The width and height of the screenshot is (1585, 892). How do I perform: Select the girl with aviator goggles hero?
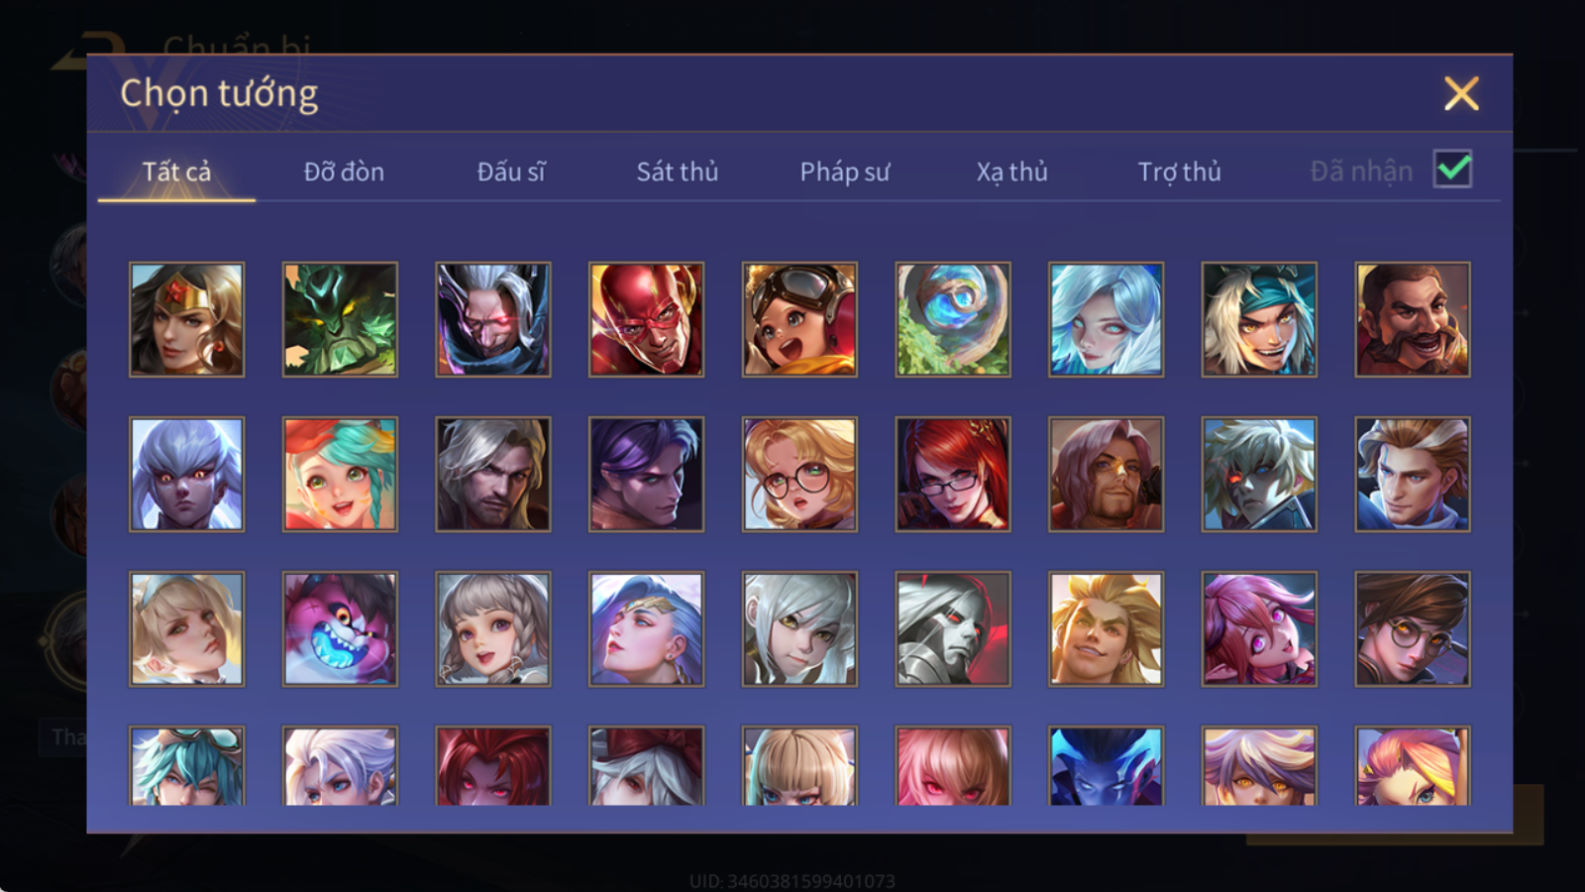point(799,320)
